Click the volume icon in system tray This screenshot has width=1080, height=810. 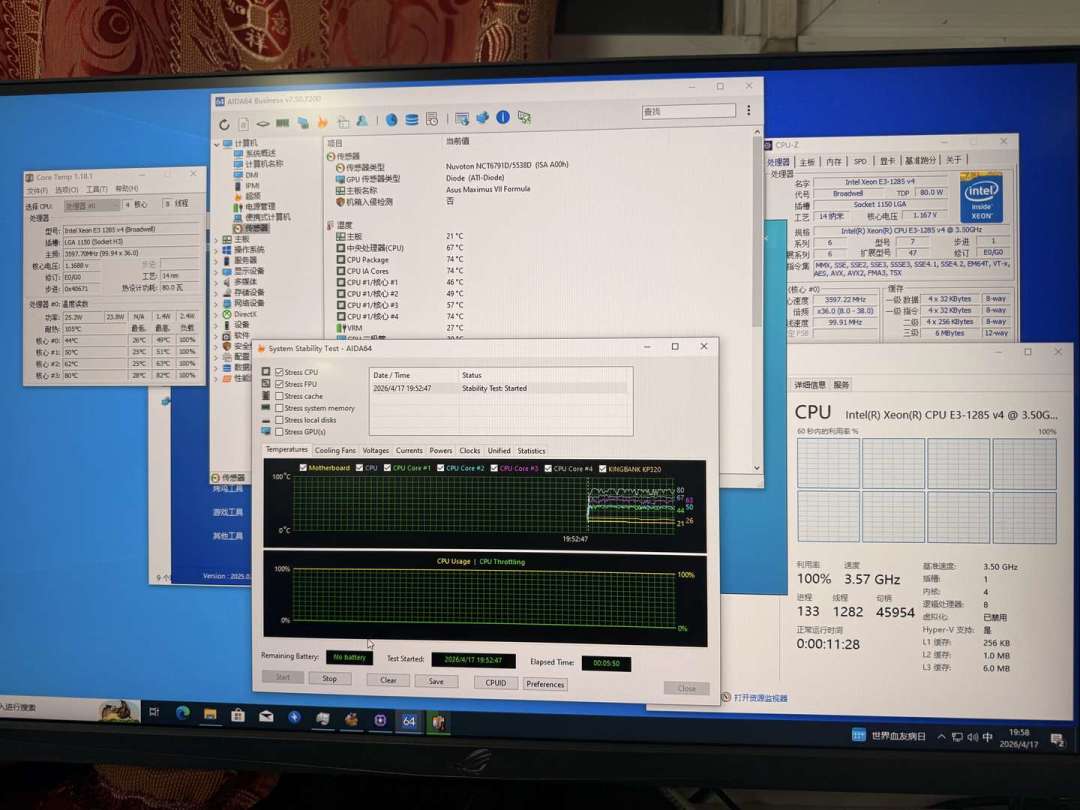[x=972, y=737]
